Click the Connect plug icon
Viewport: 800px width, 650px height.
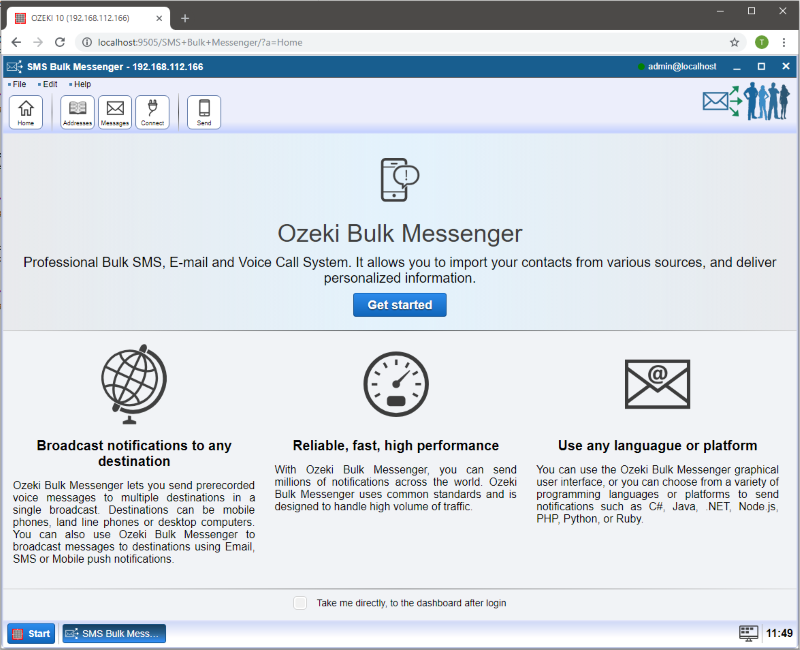(x=152, y=112)
